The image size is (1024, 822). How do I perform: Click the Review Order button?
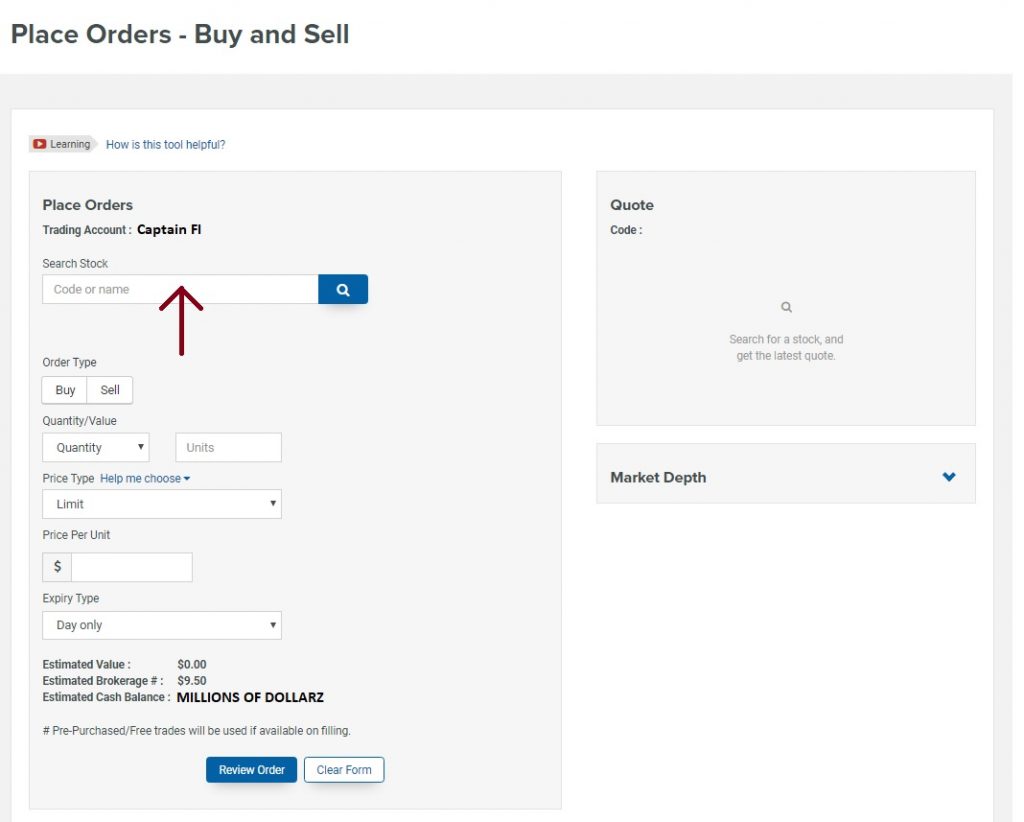(251, 770)
